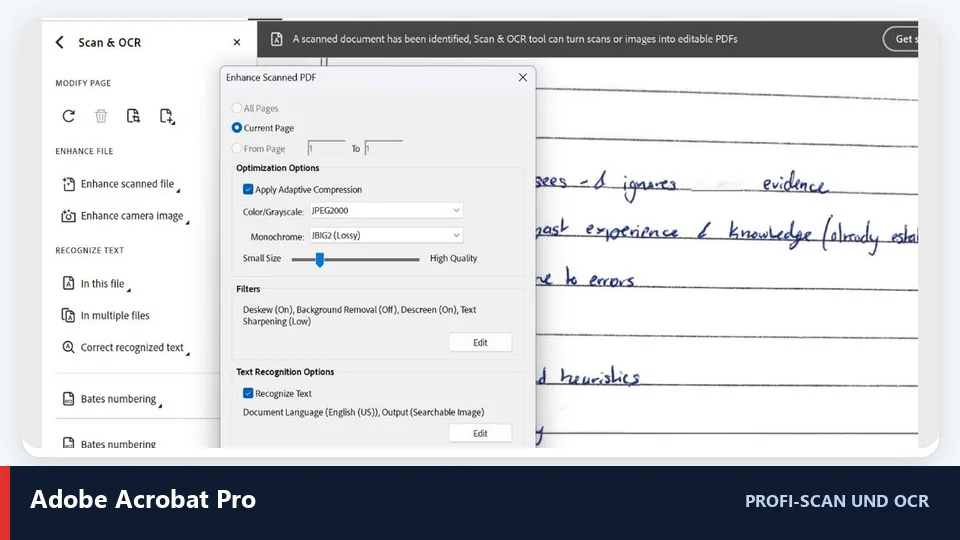Screen dimensions: 960x540
Task: Go back from Scan & OCR panel
Action: click(59, 42)
